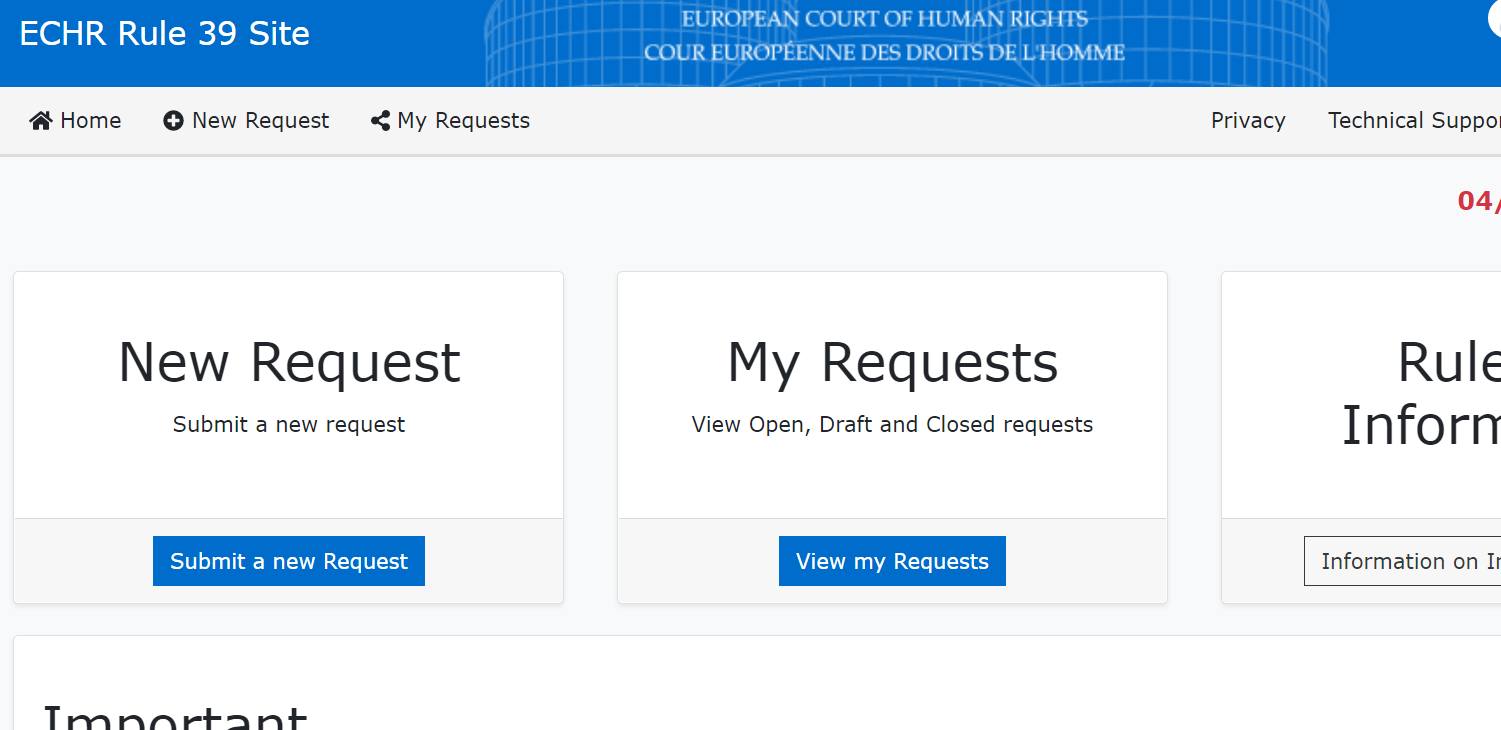Click the Rule Information card heading
The width and height of the screenshot is (1501, 730).
click(x=1420, y=393)
